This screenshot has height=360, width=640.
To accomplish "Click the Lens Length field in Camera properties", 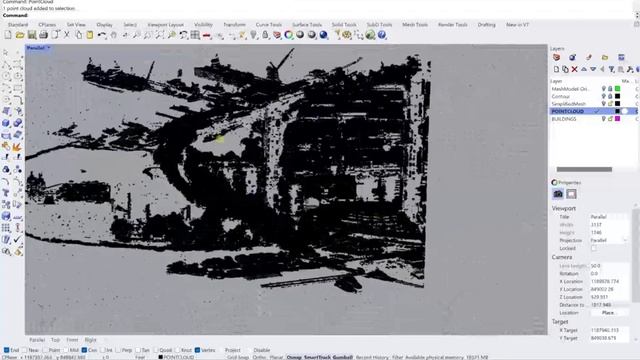I will 609,266.
